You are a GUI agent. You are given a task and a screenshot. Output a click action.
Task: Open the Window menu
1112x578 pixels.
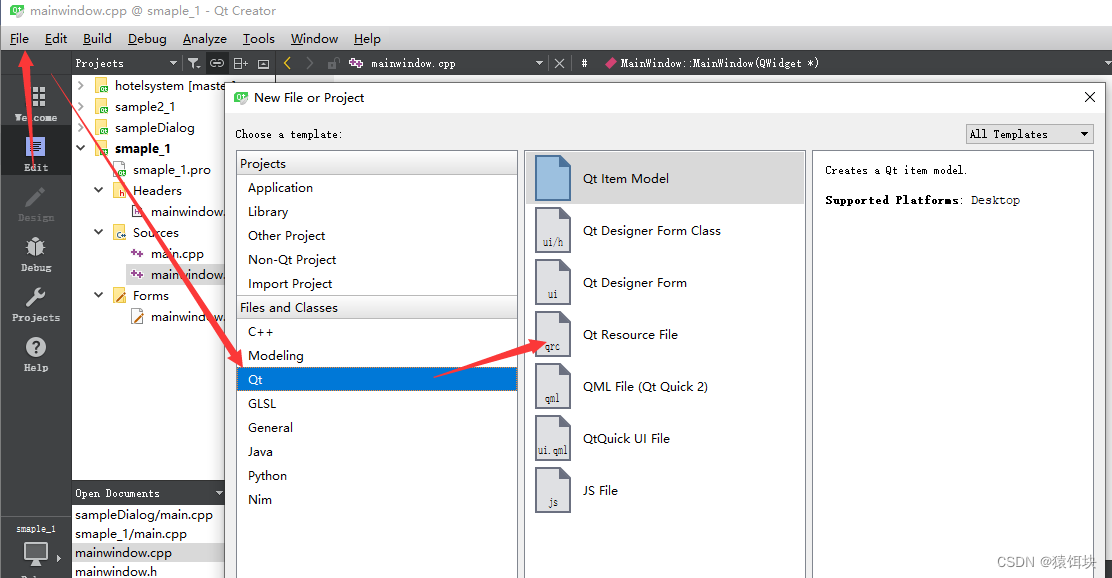(314, 38)
